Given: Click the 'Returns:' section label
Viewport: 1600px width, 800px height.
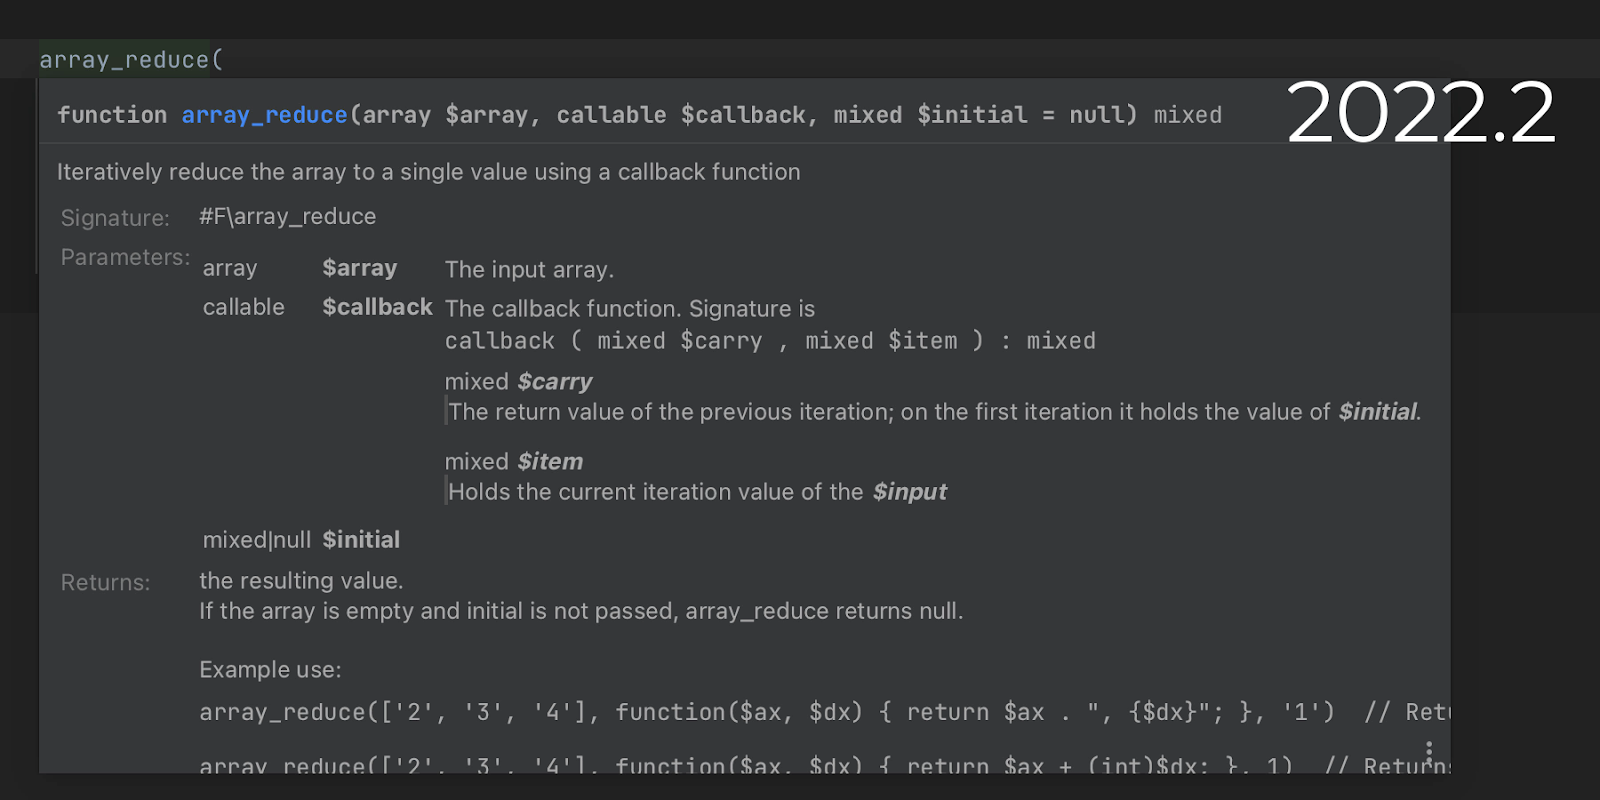Looking at the screenshot, I should pyautogui.click(x=105, y=583).
